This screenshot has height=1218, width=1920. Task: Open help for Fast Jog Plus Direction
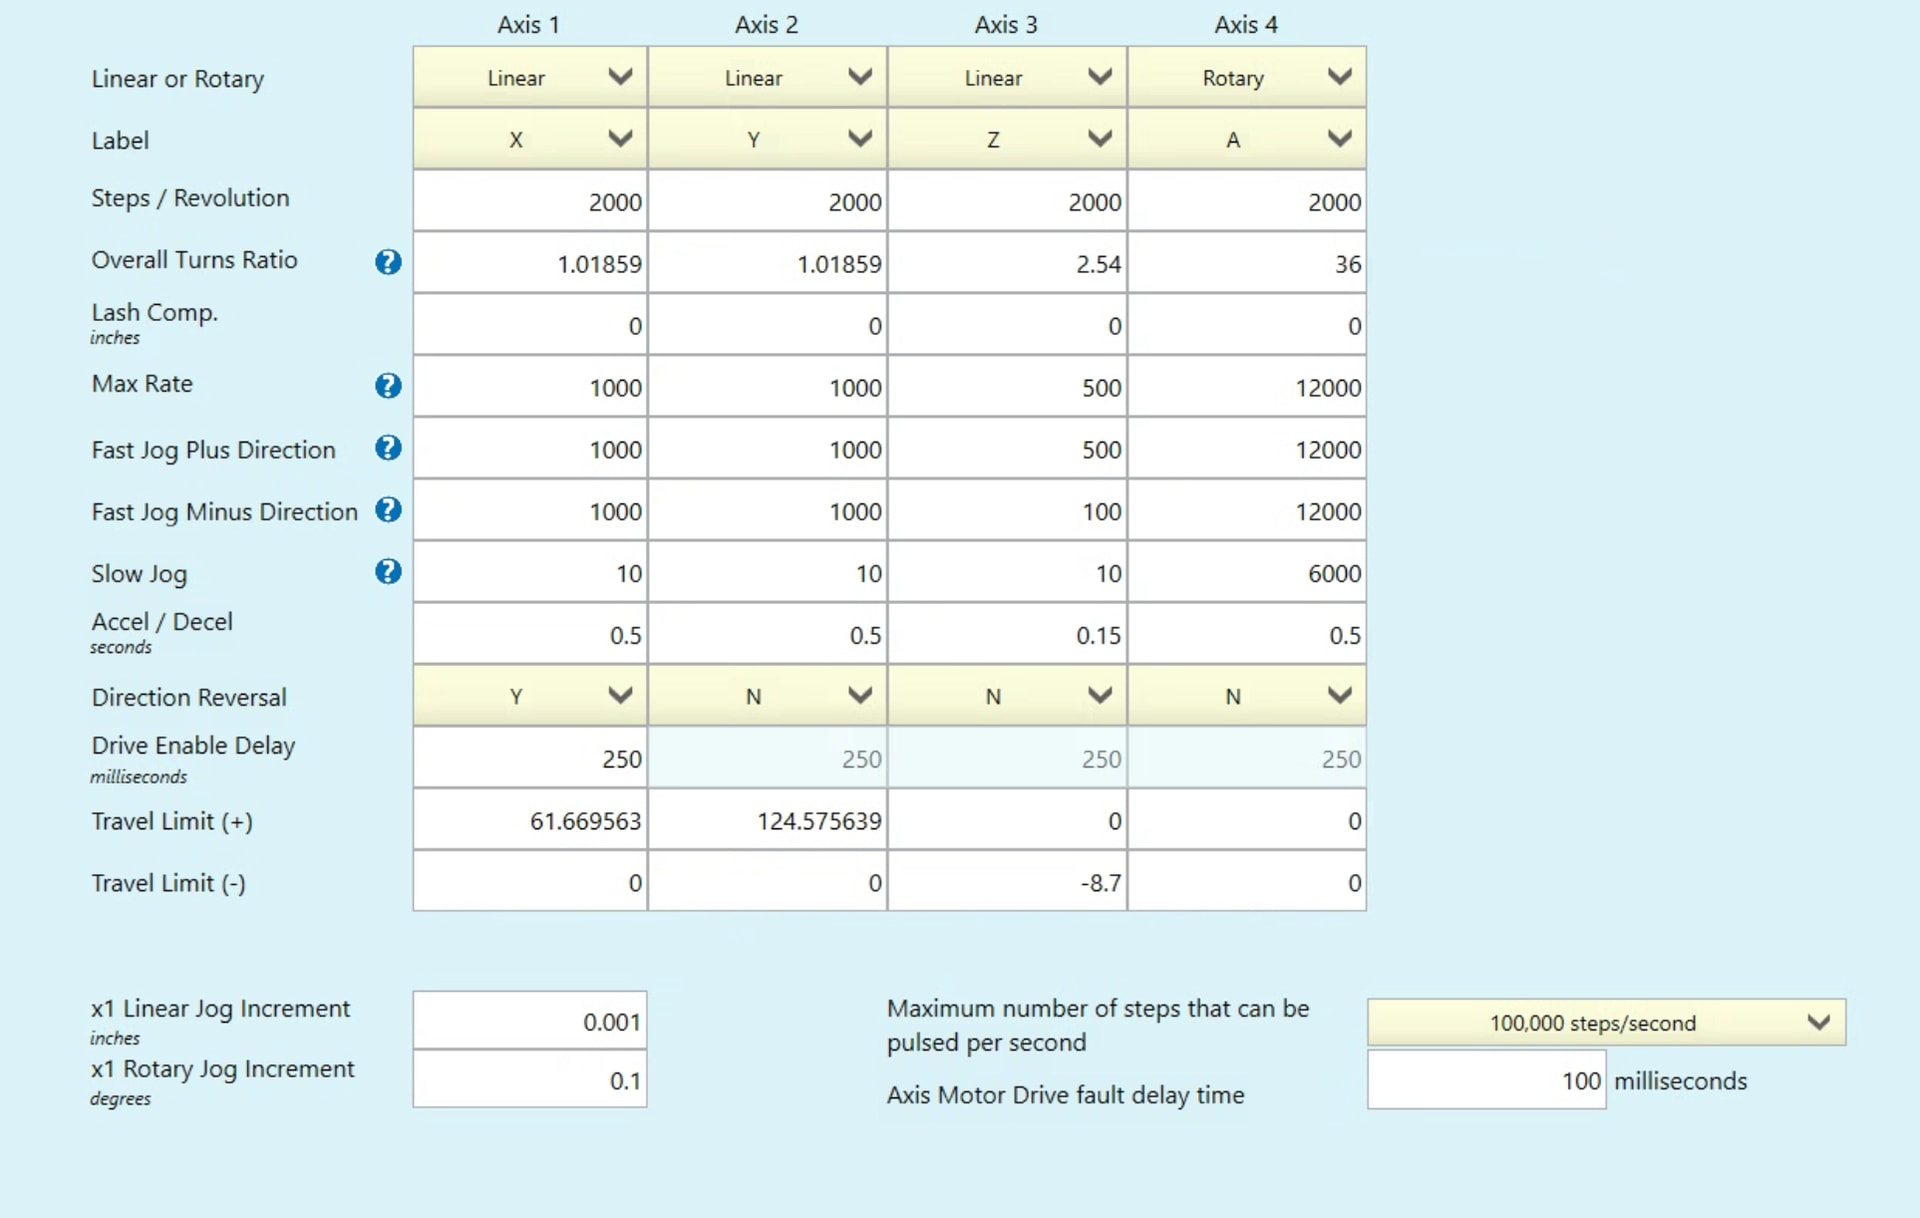(388, 448)
